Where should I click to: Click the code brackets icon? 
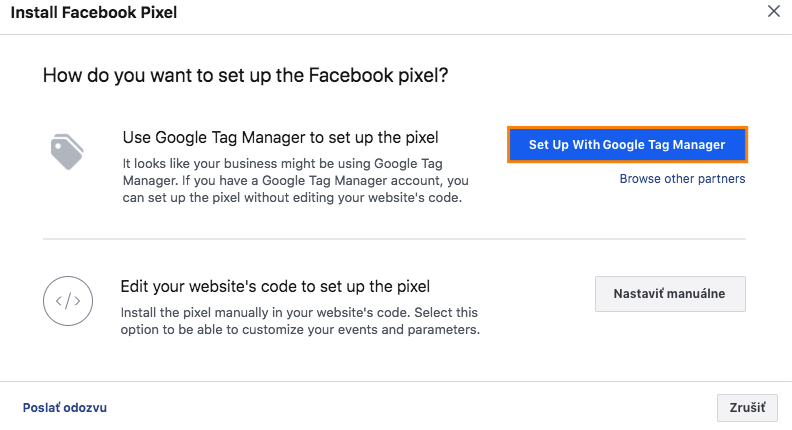coord(68,298)
